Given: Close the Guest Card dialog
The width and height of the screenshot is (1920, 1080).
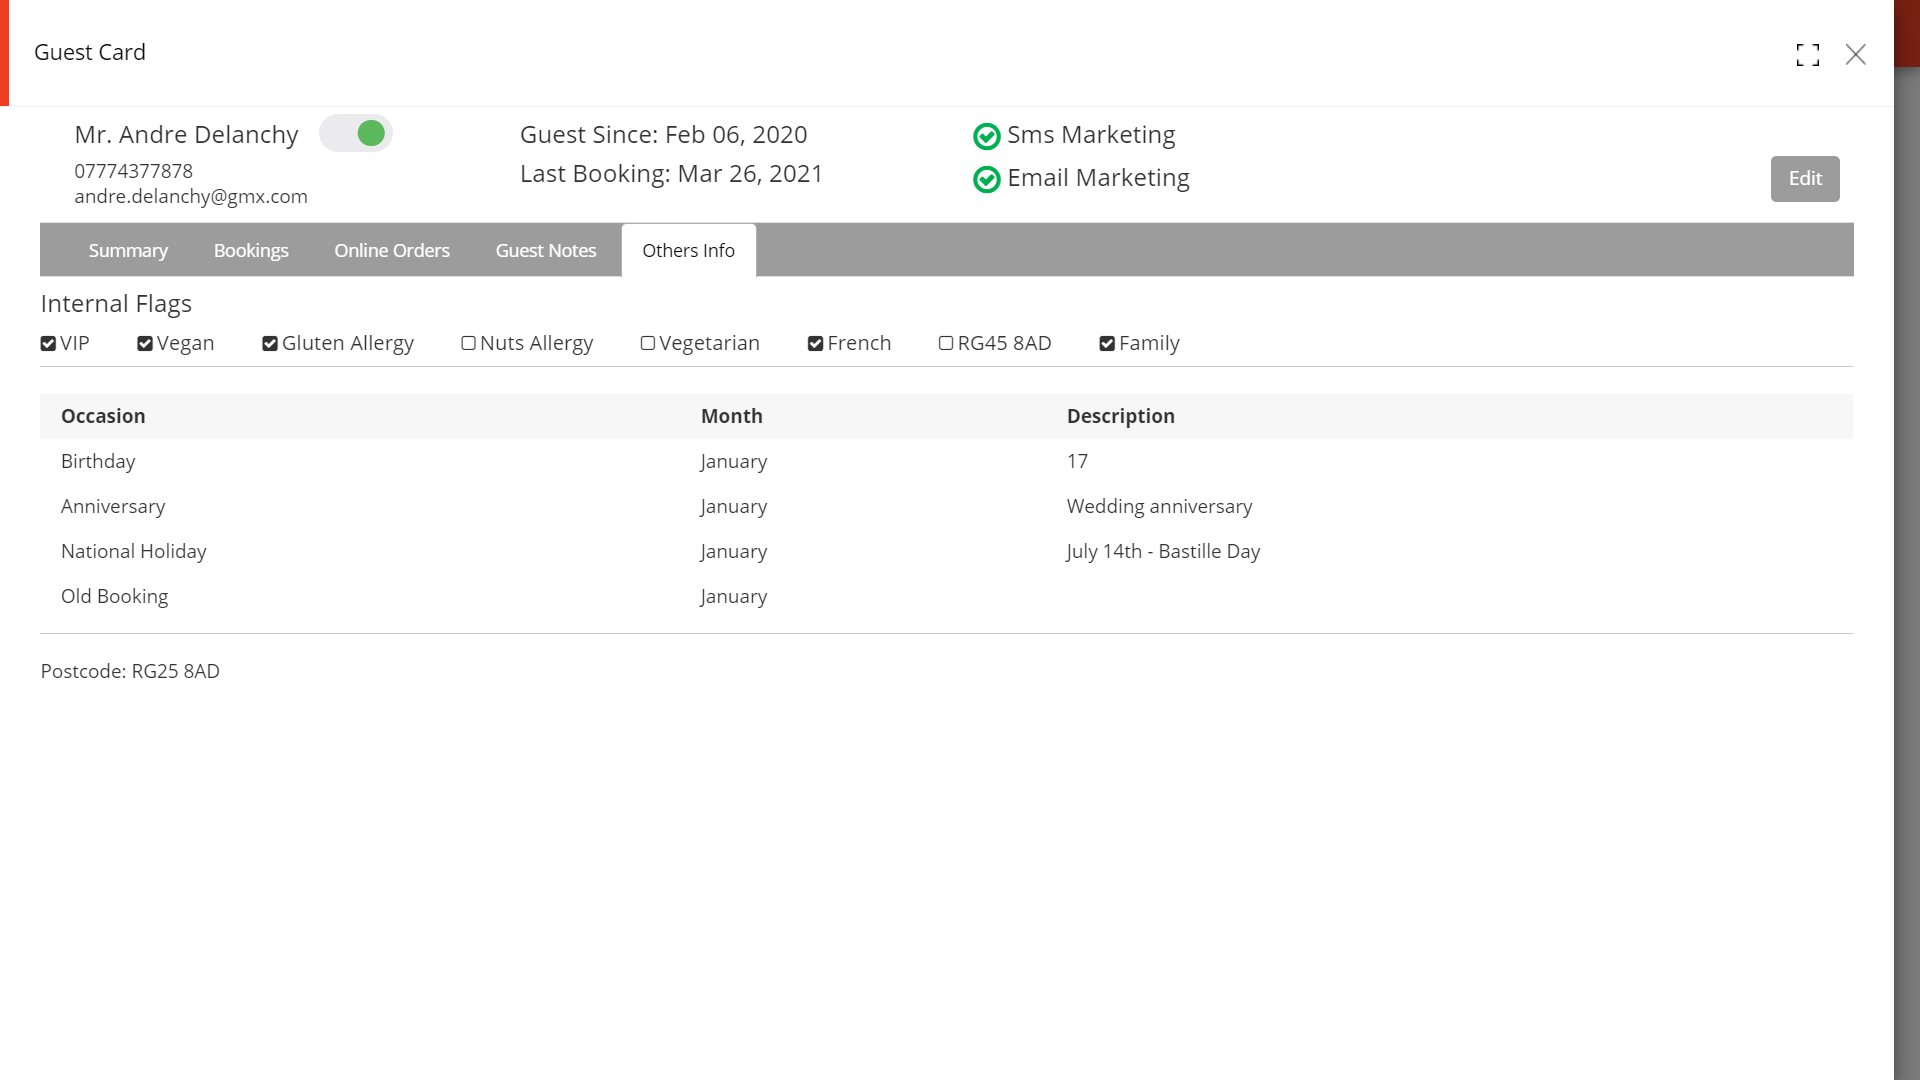Looking at the screenshot, I should pos(1856,54).
